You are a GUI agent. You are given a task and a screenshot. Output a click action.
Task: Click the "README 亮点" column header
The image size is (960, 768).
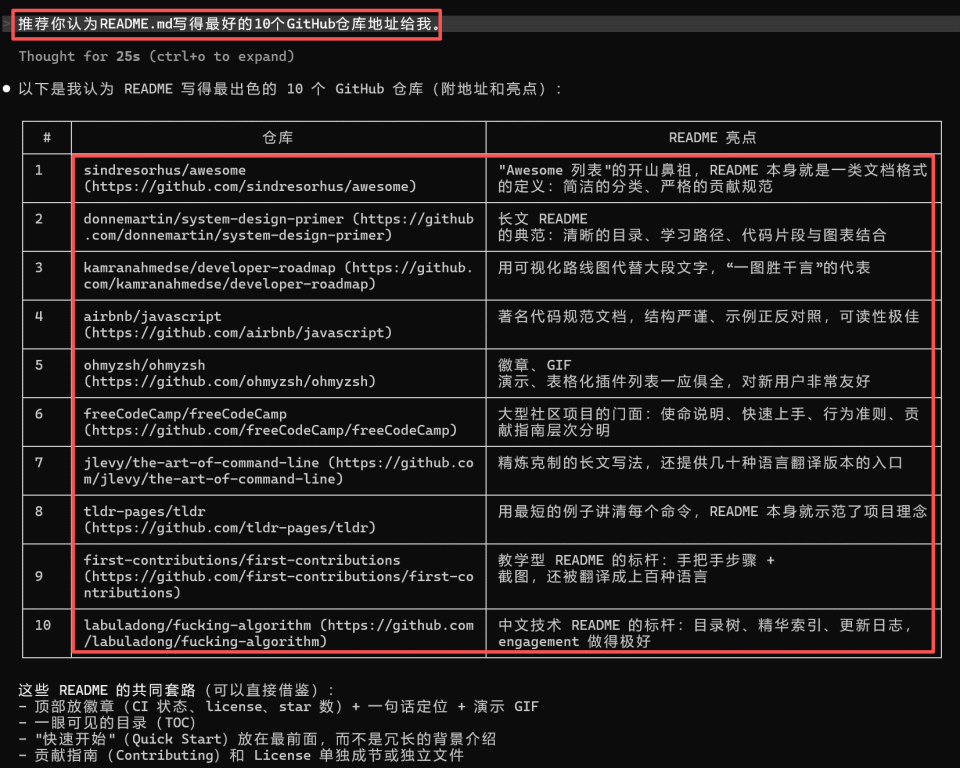(713, 138)
